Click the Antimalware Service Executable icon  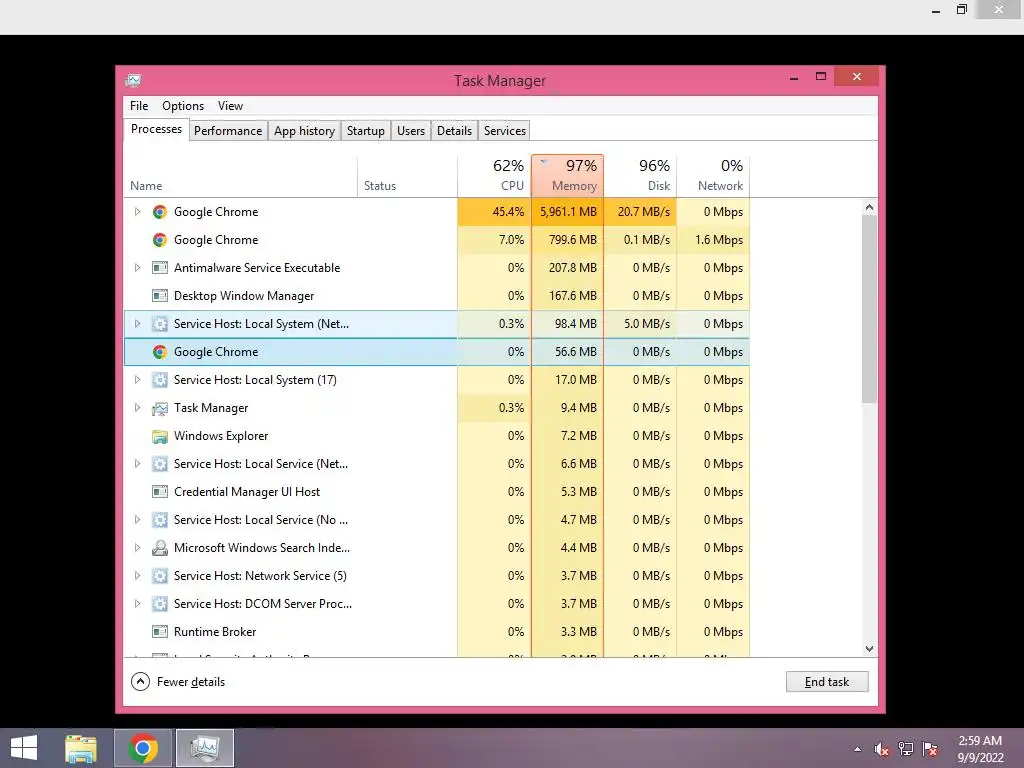(x=160, y=268)
